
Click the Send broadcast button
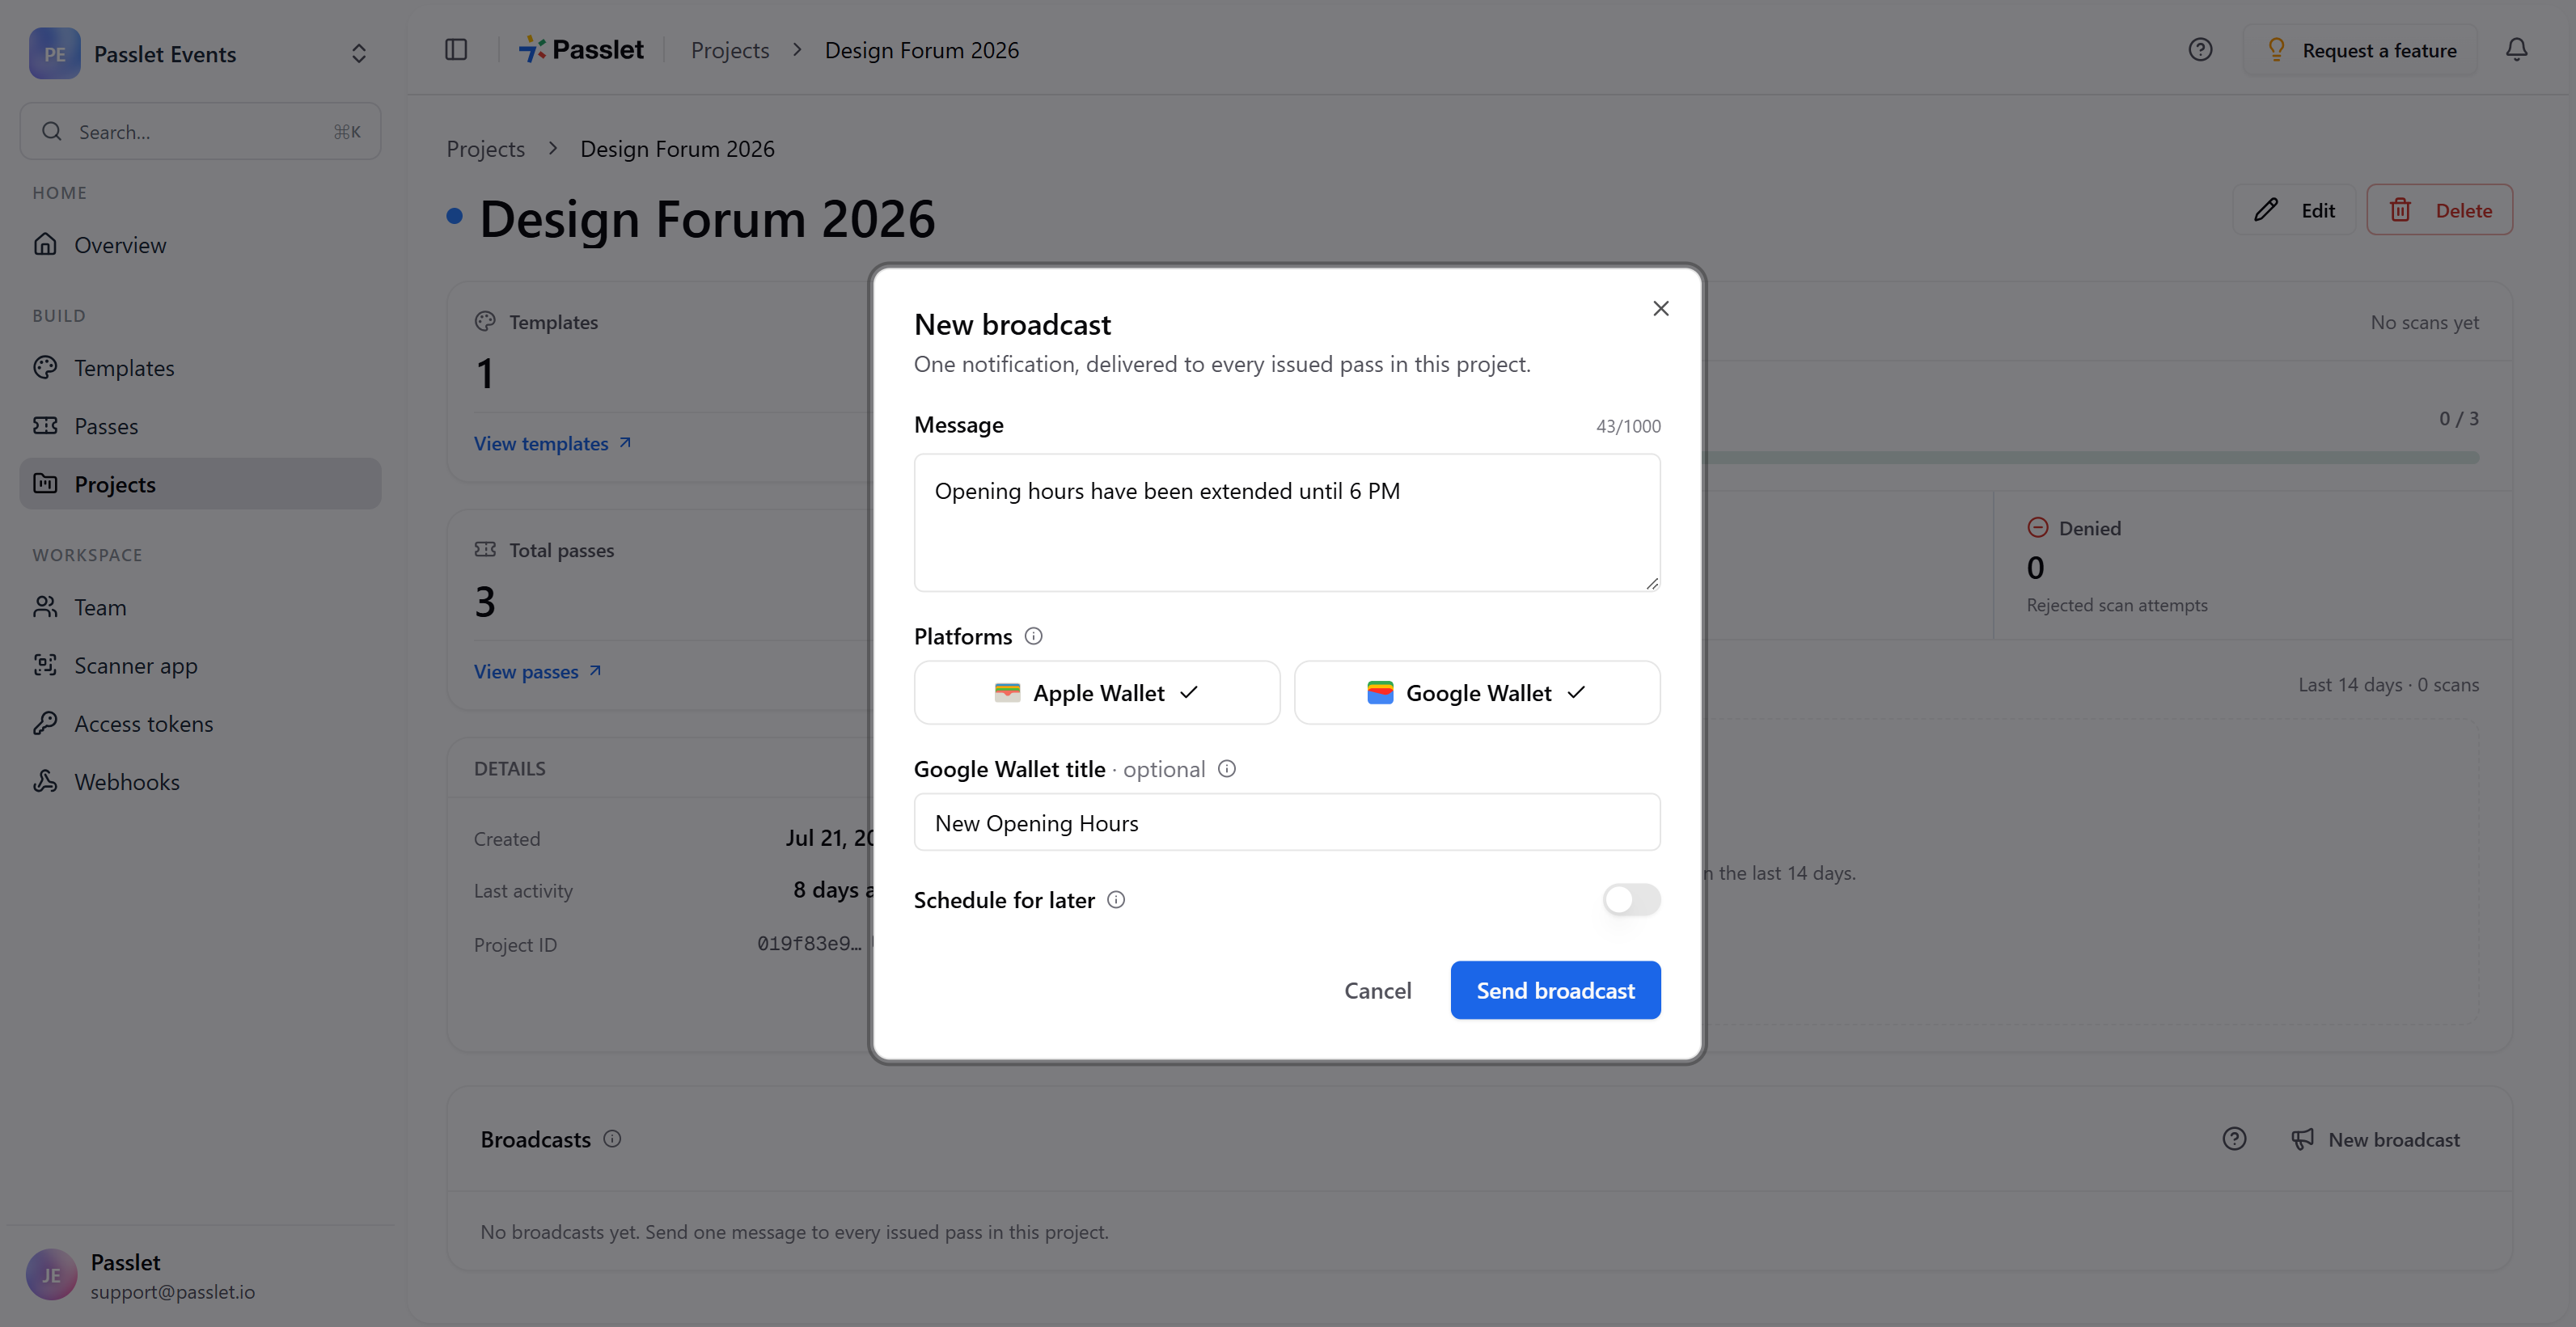click(1555, 990)
